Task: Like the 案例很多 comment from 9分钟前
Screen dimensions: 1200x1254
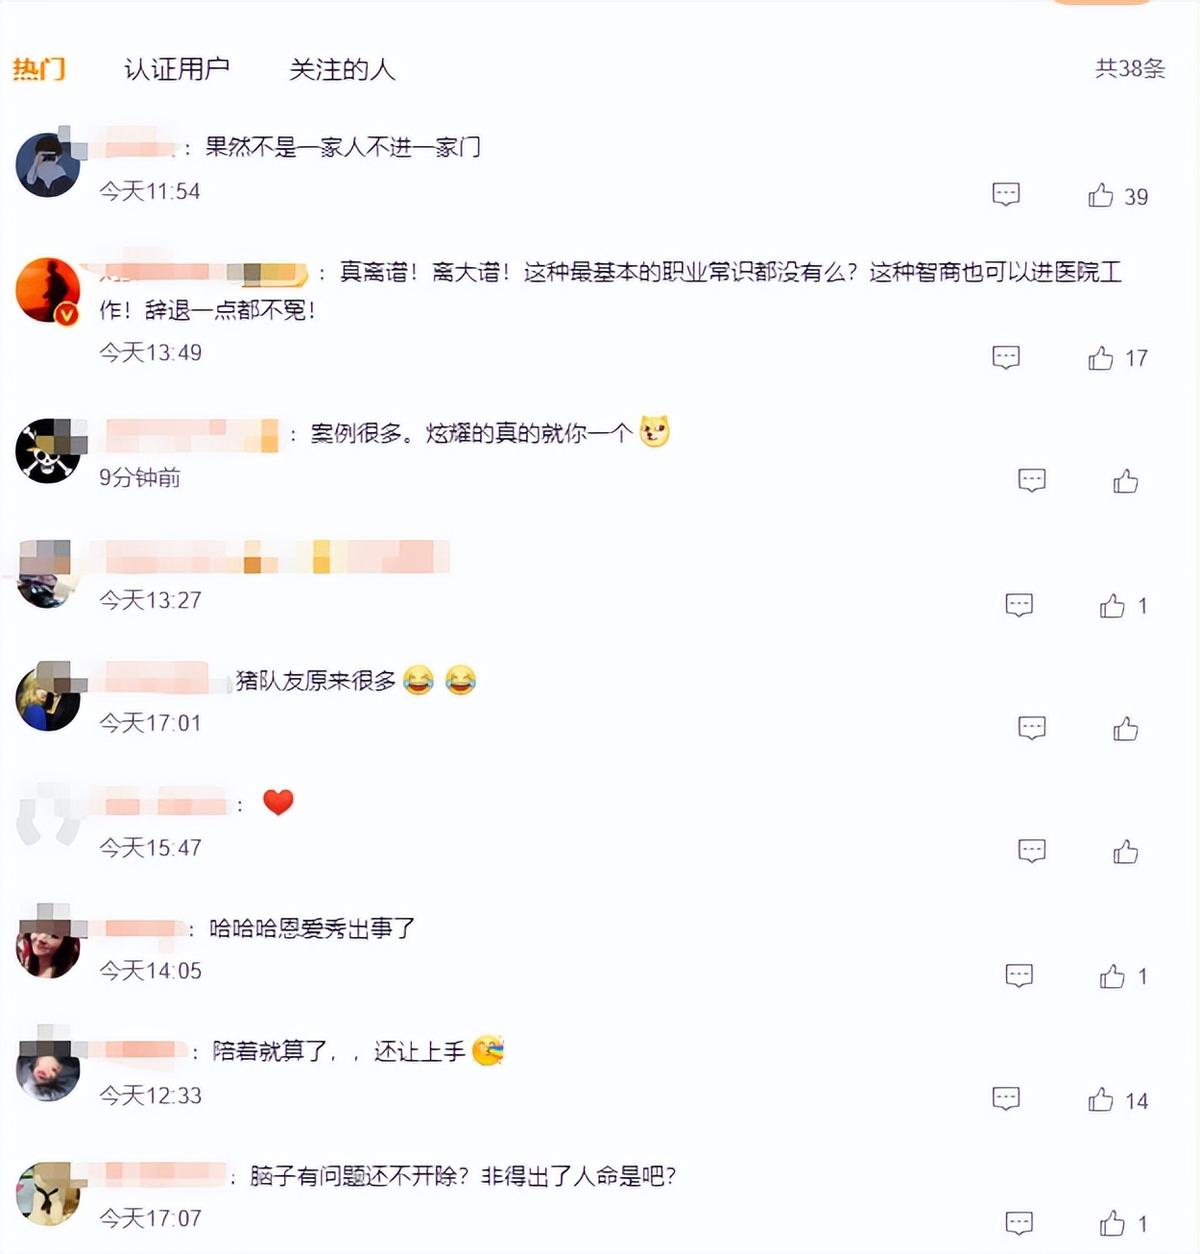Action: point(1126,481)
